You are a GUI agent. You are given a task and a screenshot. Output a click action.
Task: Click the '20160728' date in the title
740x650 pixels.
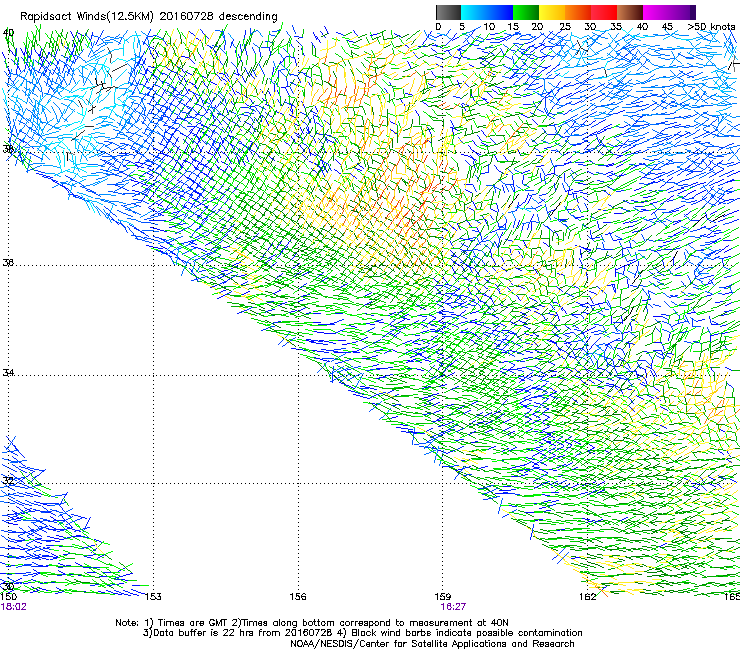tap(186, 16)
